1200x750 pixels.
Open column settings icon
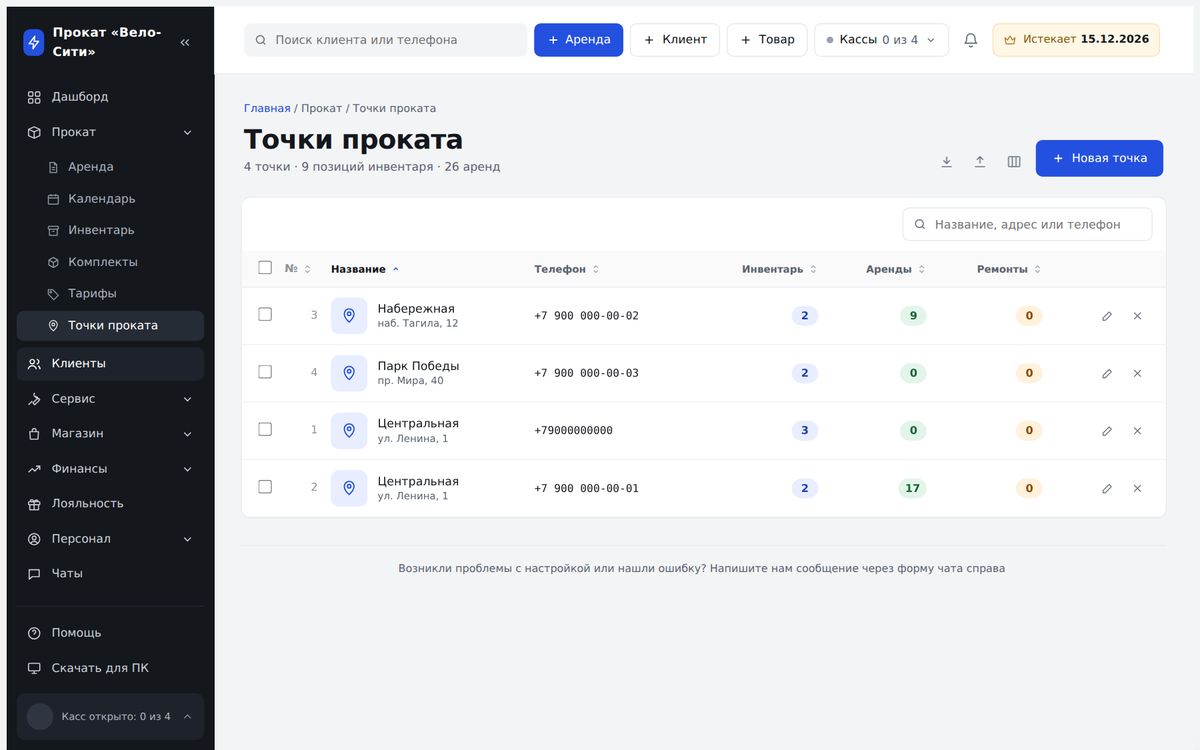(1014, 161)
